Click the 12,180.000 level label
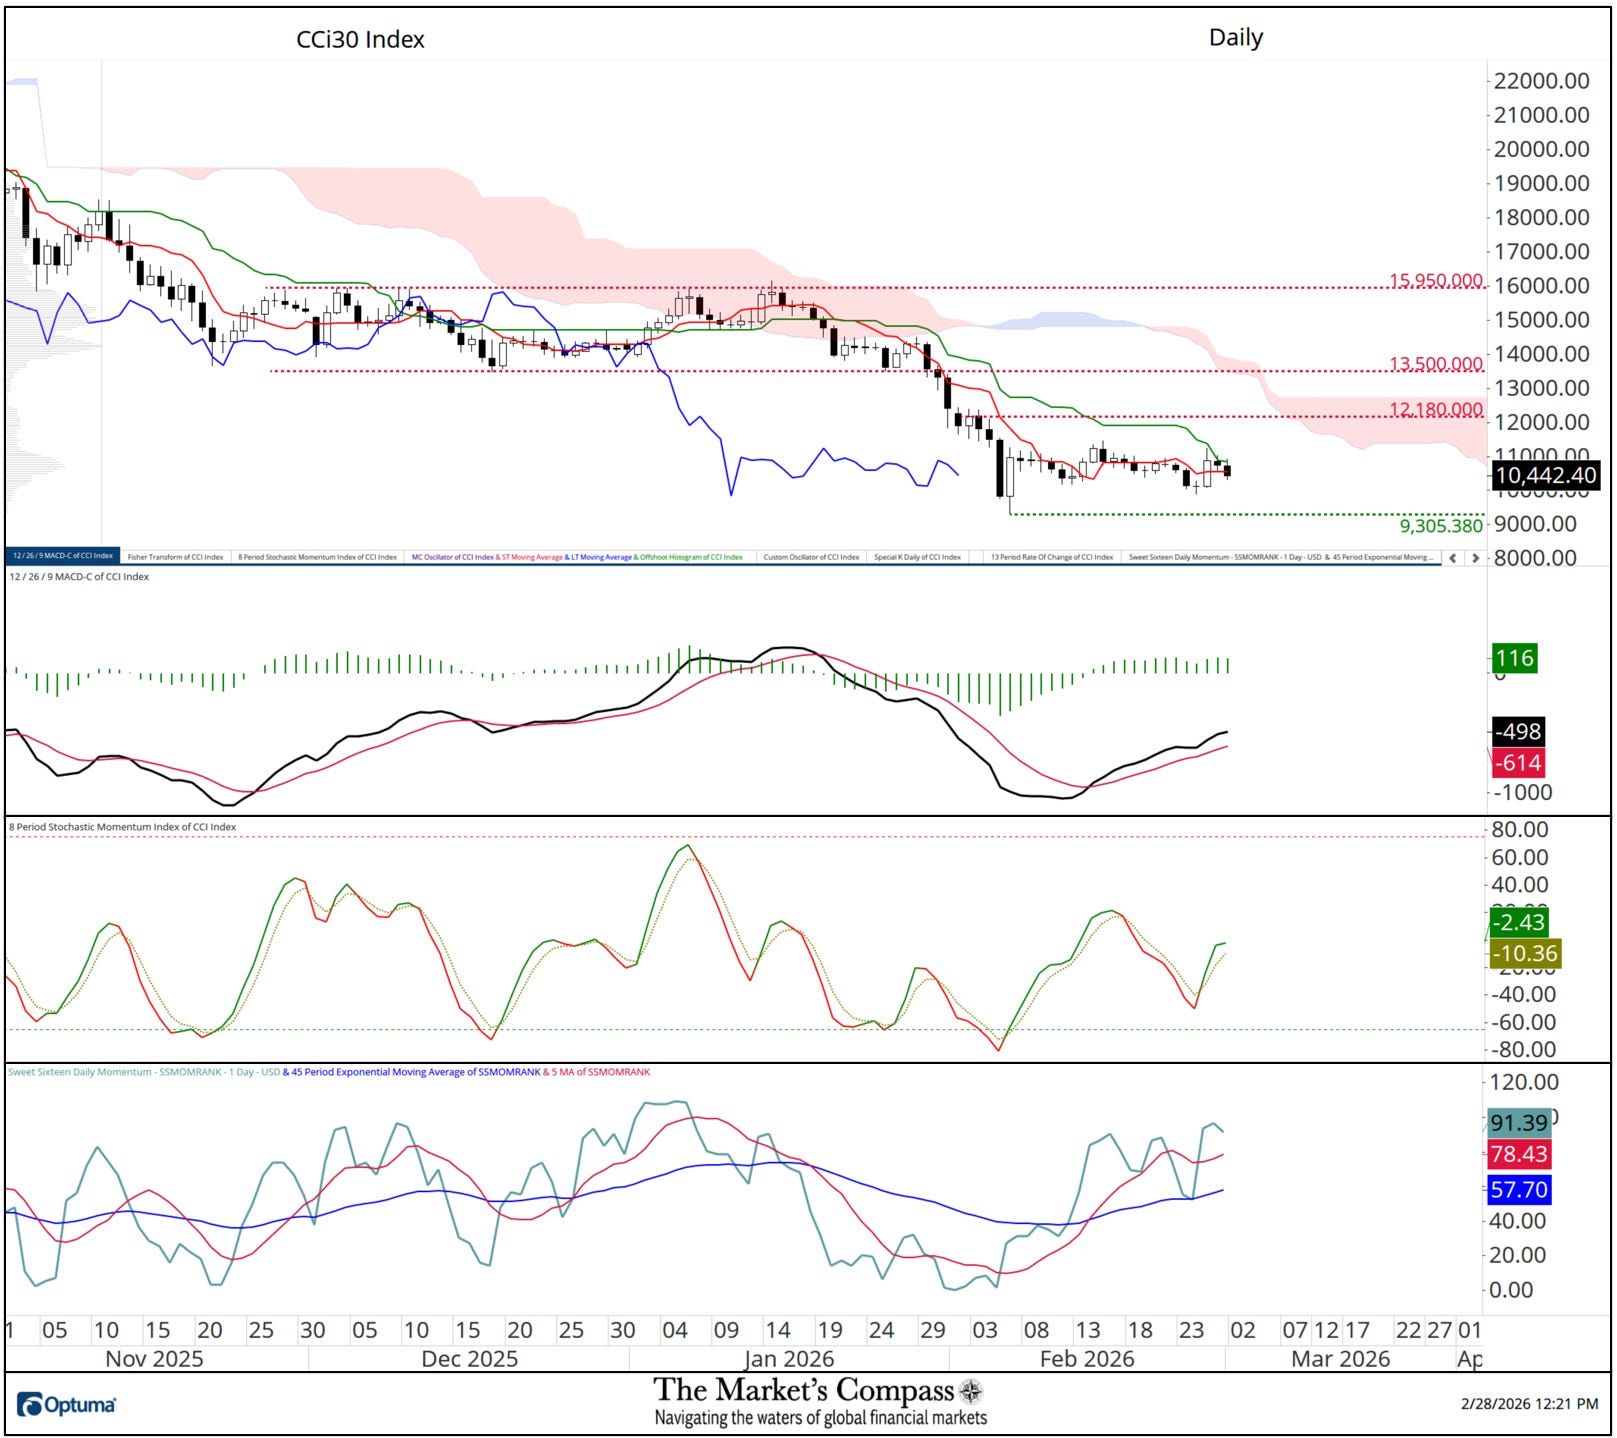The width and height of the screenshot is (1617, 1438). tap(1436, 409)
